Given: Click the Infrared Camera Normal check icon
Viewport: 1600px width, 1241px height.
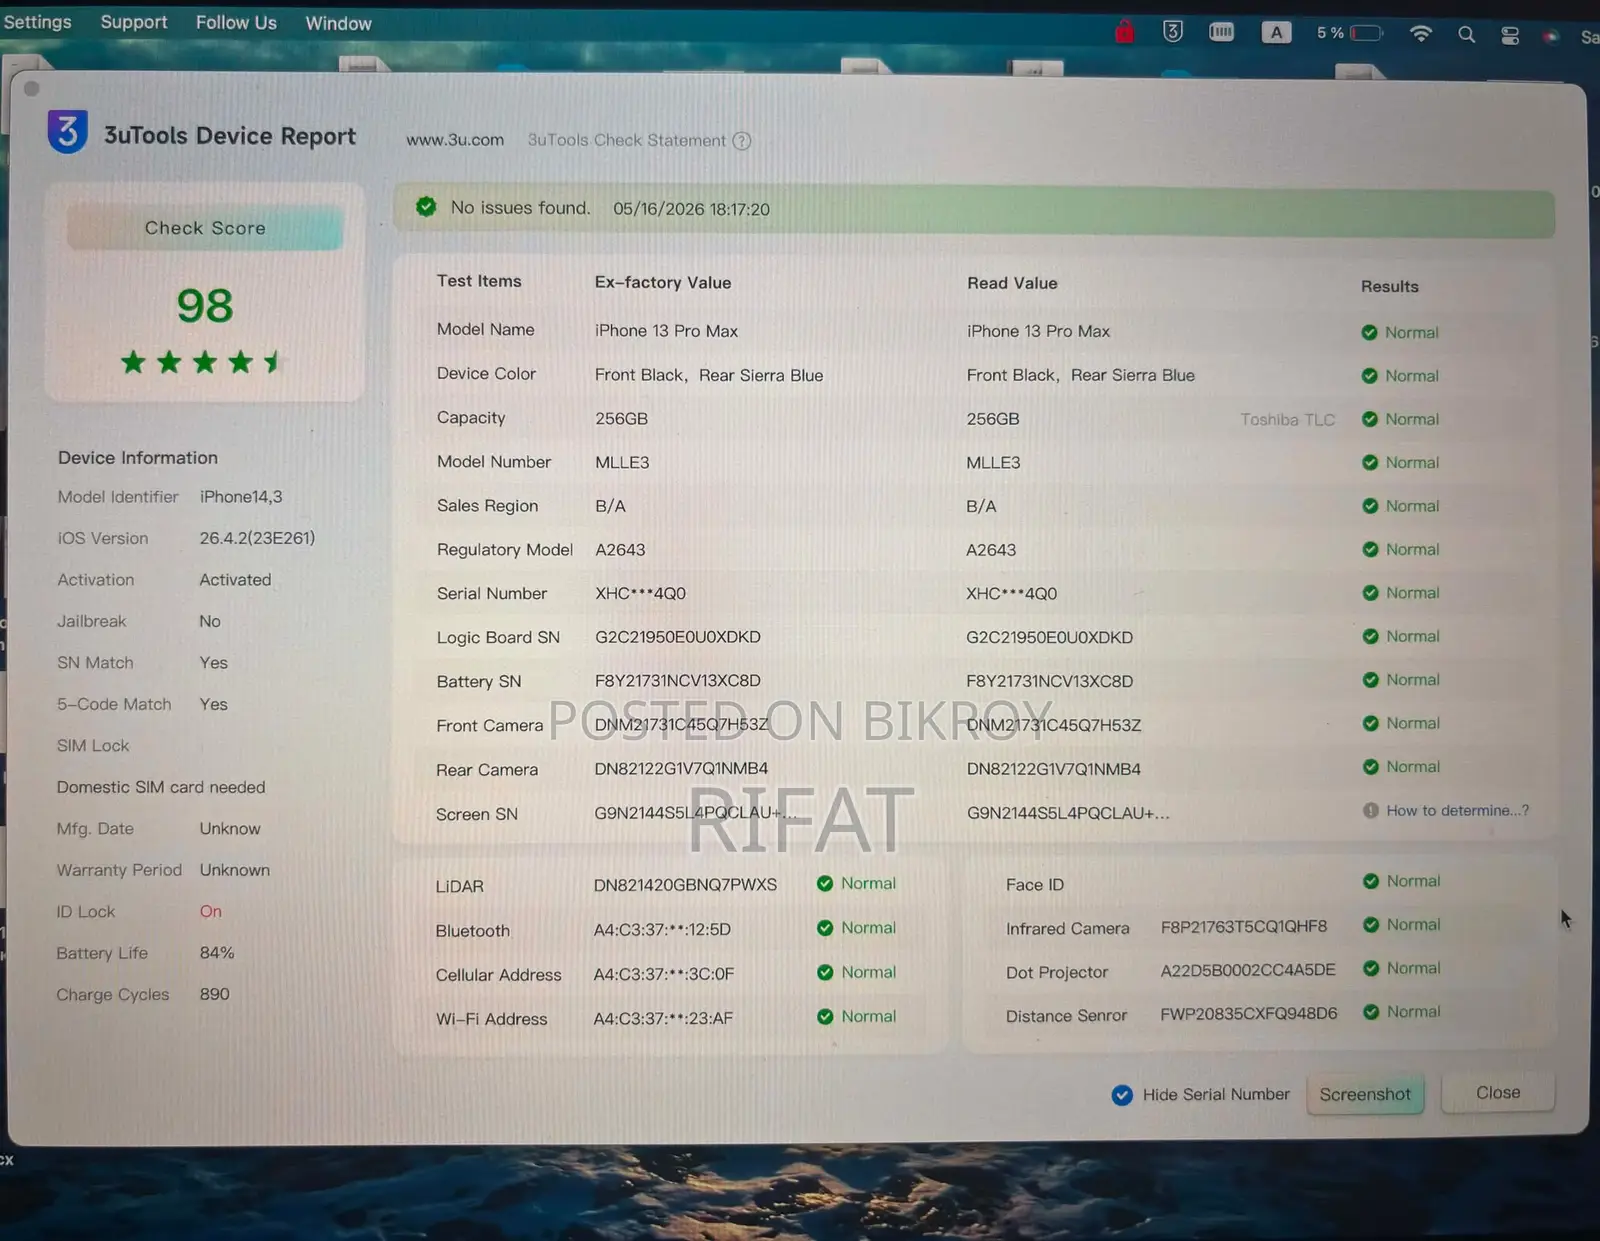Looking at the screenshot, I should tap(1371, 925).
